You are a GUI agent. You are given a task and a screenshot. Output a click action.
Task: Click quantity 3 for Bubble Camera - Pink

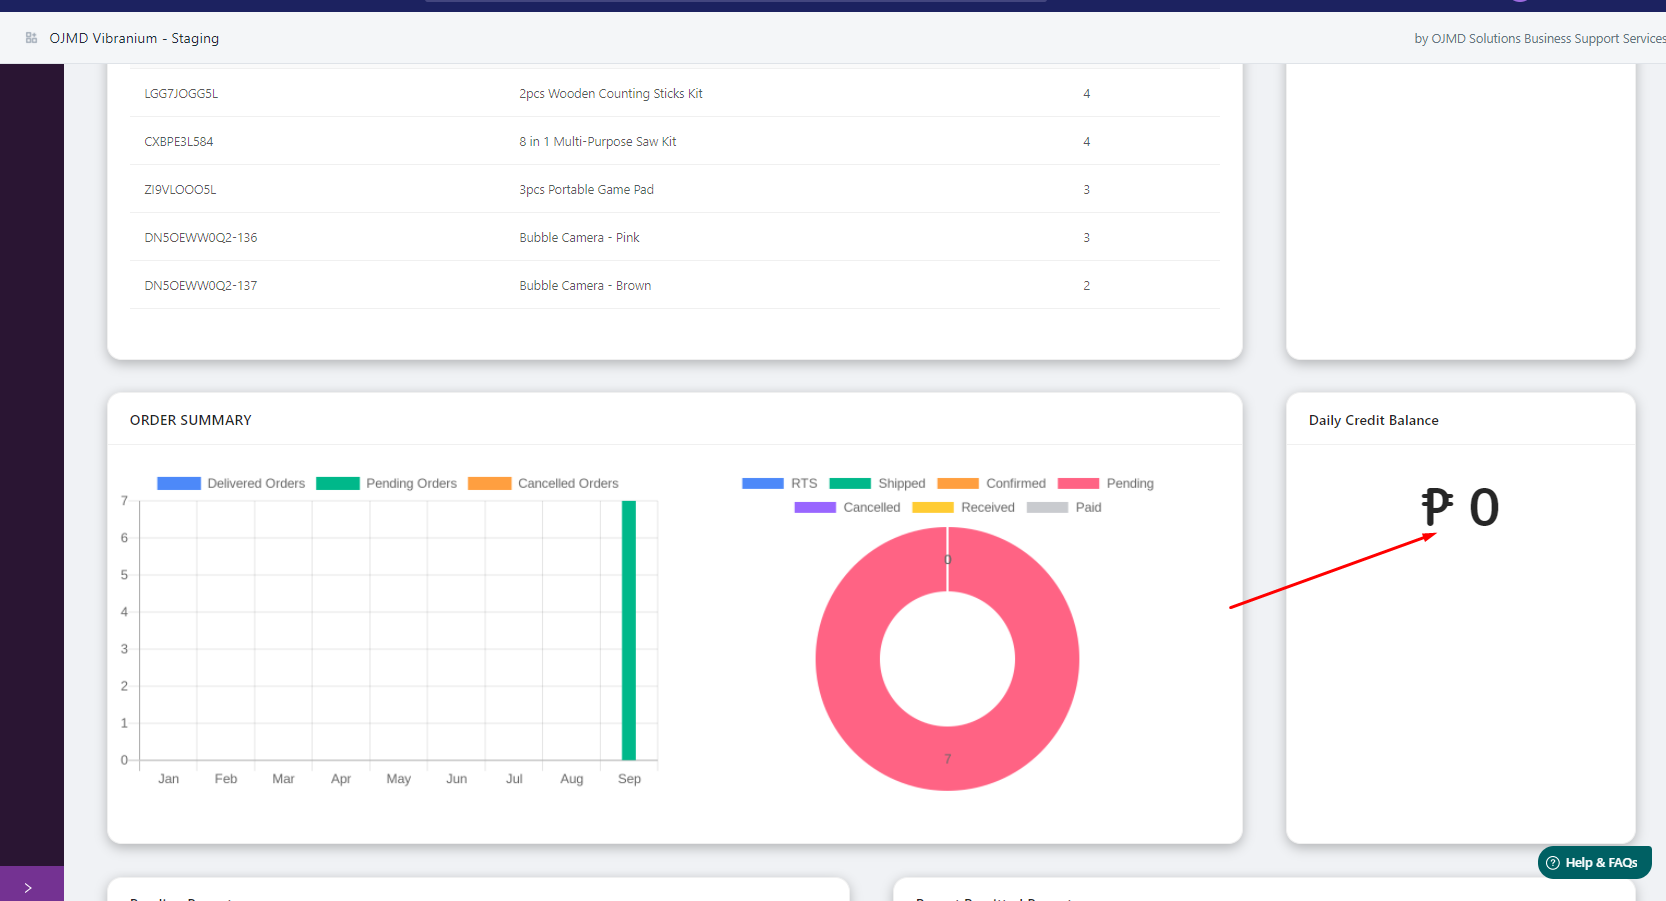point(1087,237)
